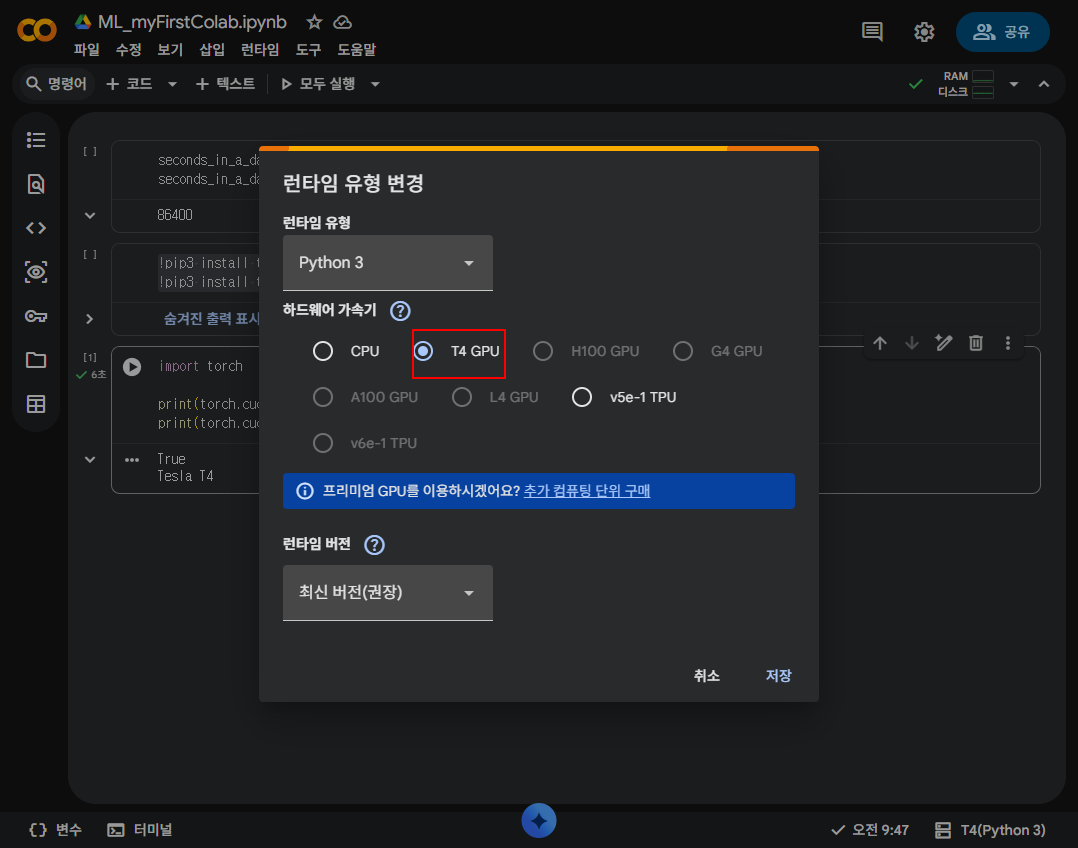The height and width of the screenshot is (848, 1078).
Task: Open the 파일 menu
Action: coord(87,50)
